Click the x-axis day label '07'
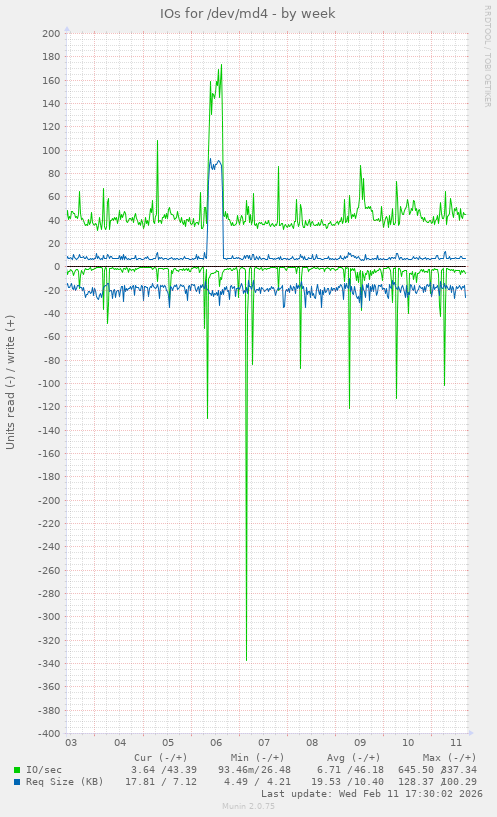This screenshot has height=817, width=497. point(264,743)
